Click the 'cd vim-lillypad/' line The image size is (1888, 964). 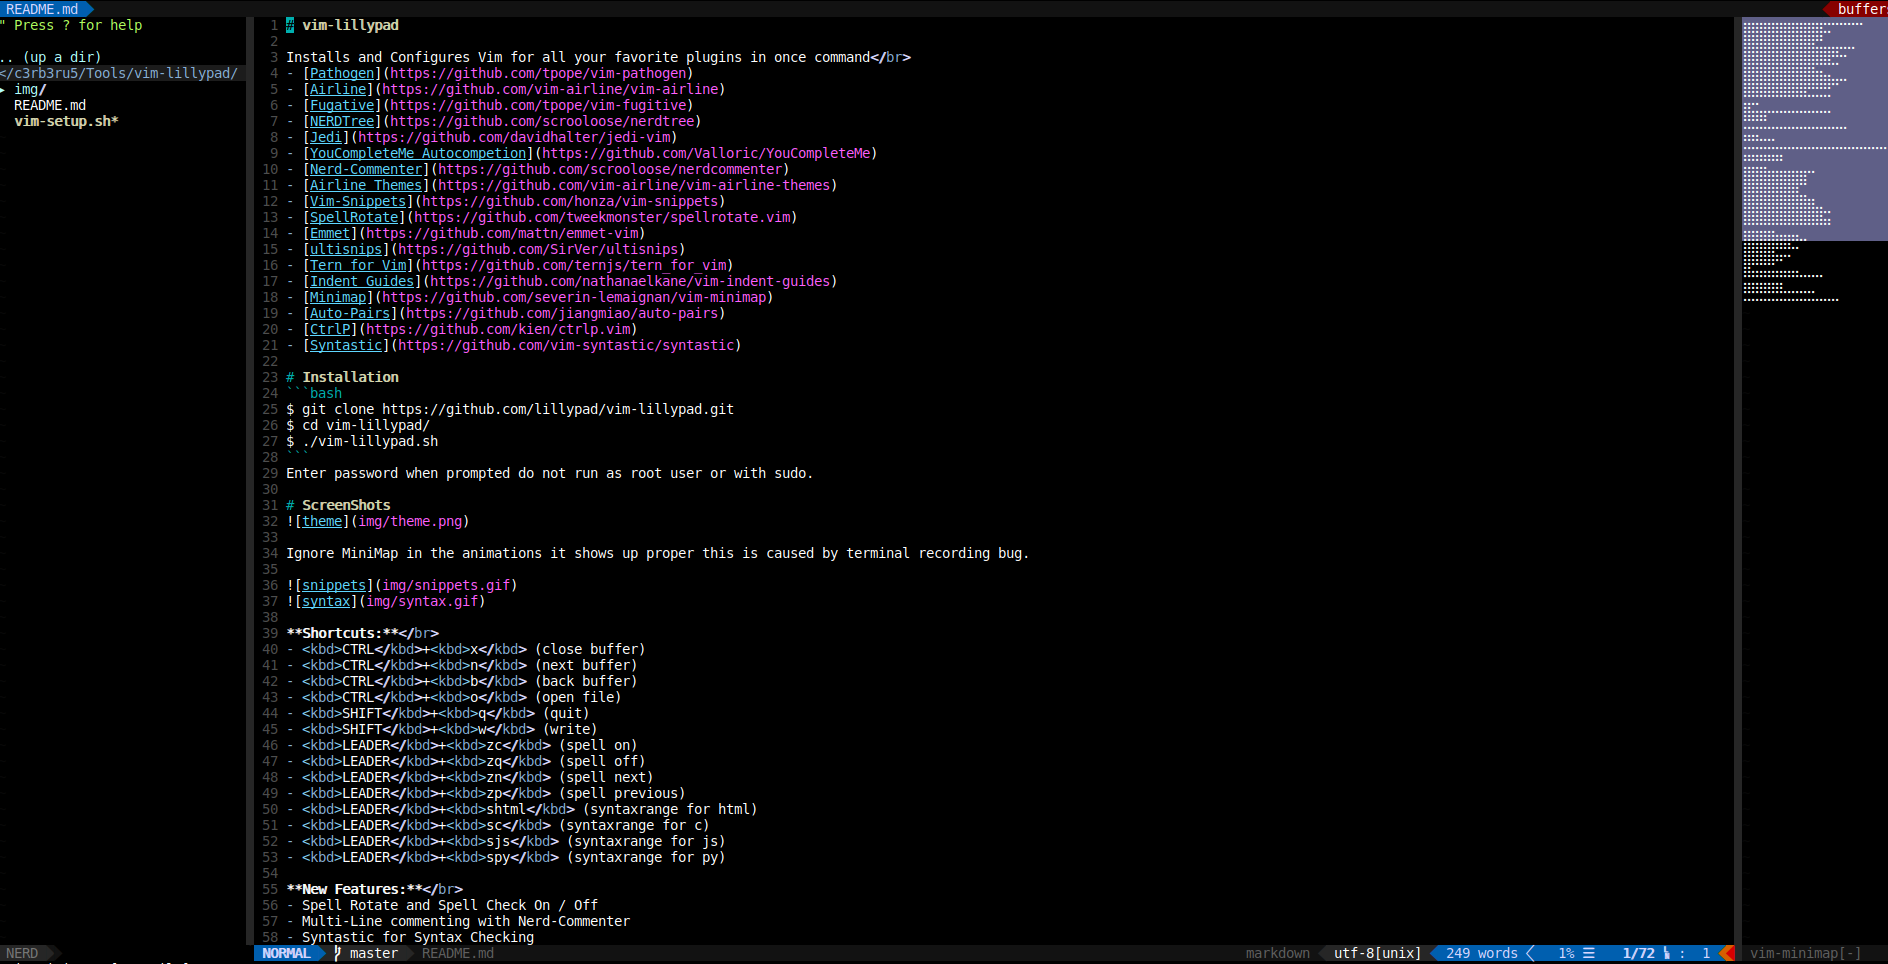(x=358, y=425)
